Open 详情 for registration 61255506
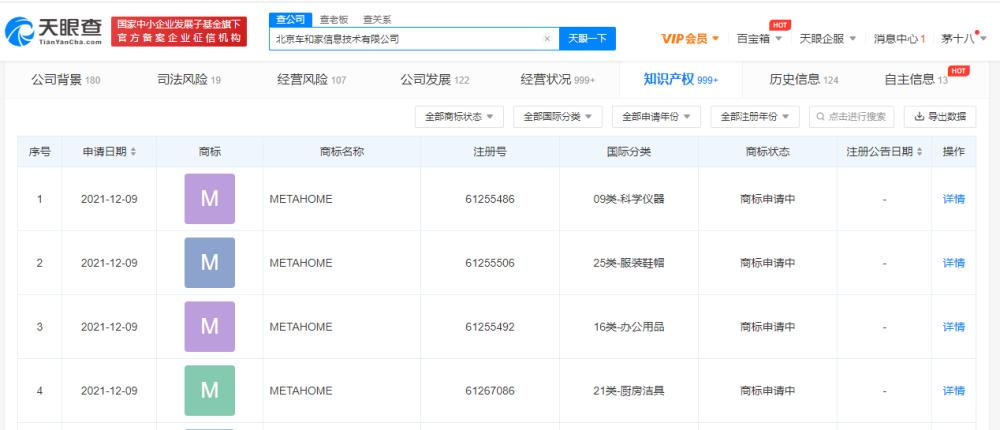 (x=953, y=263)
